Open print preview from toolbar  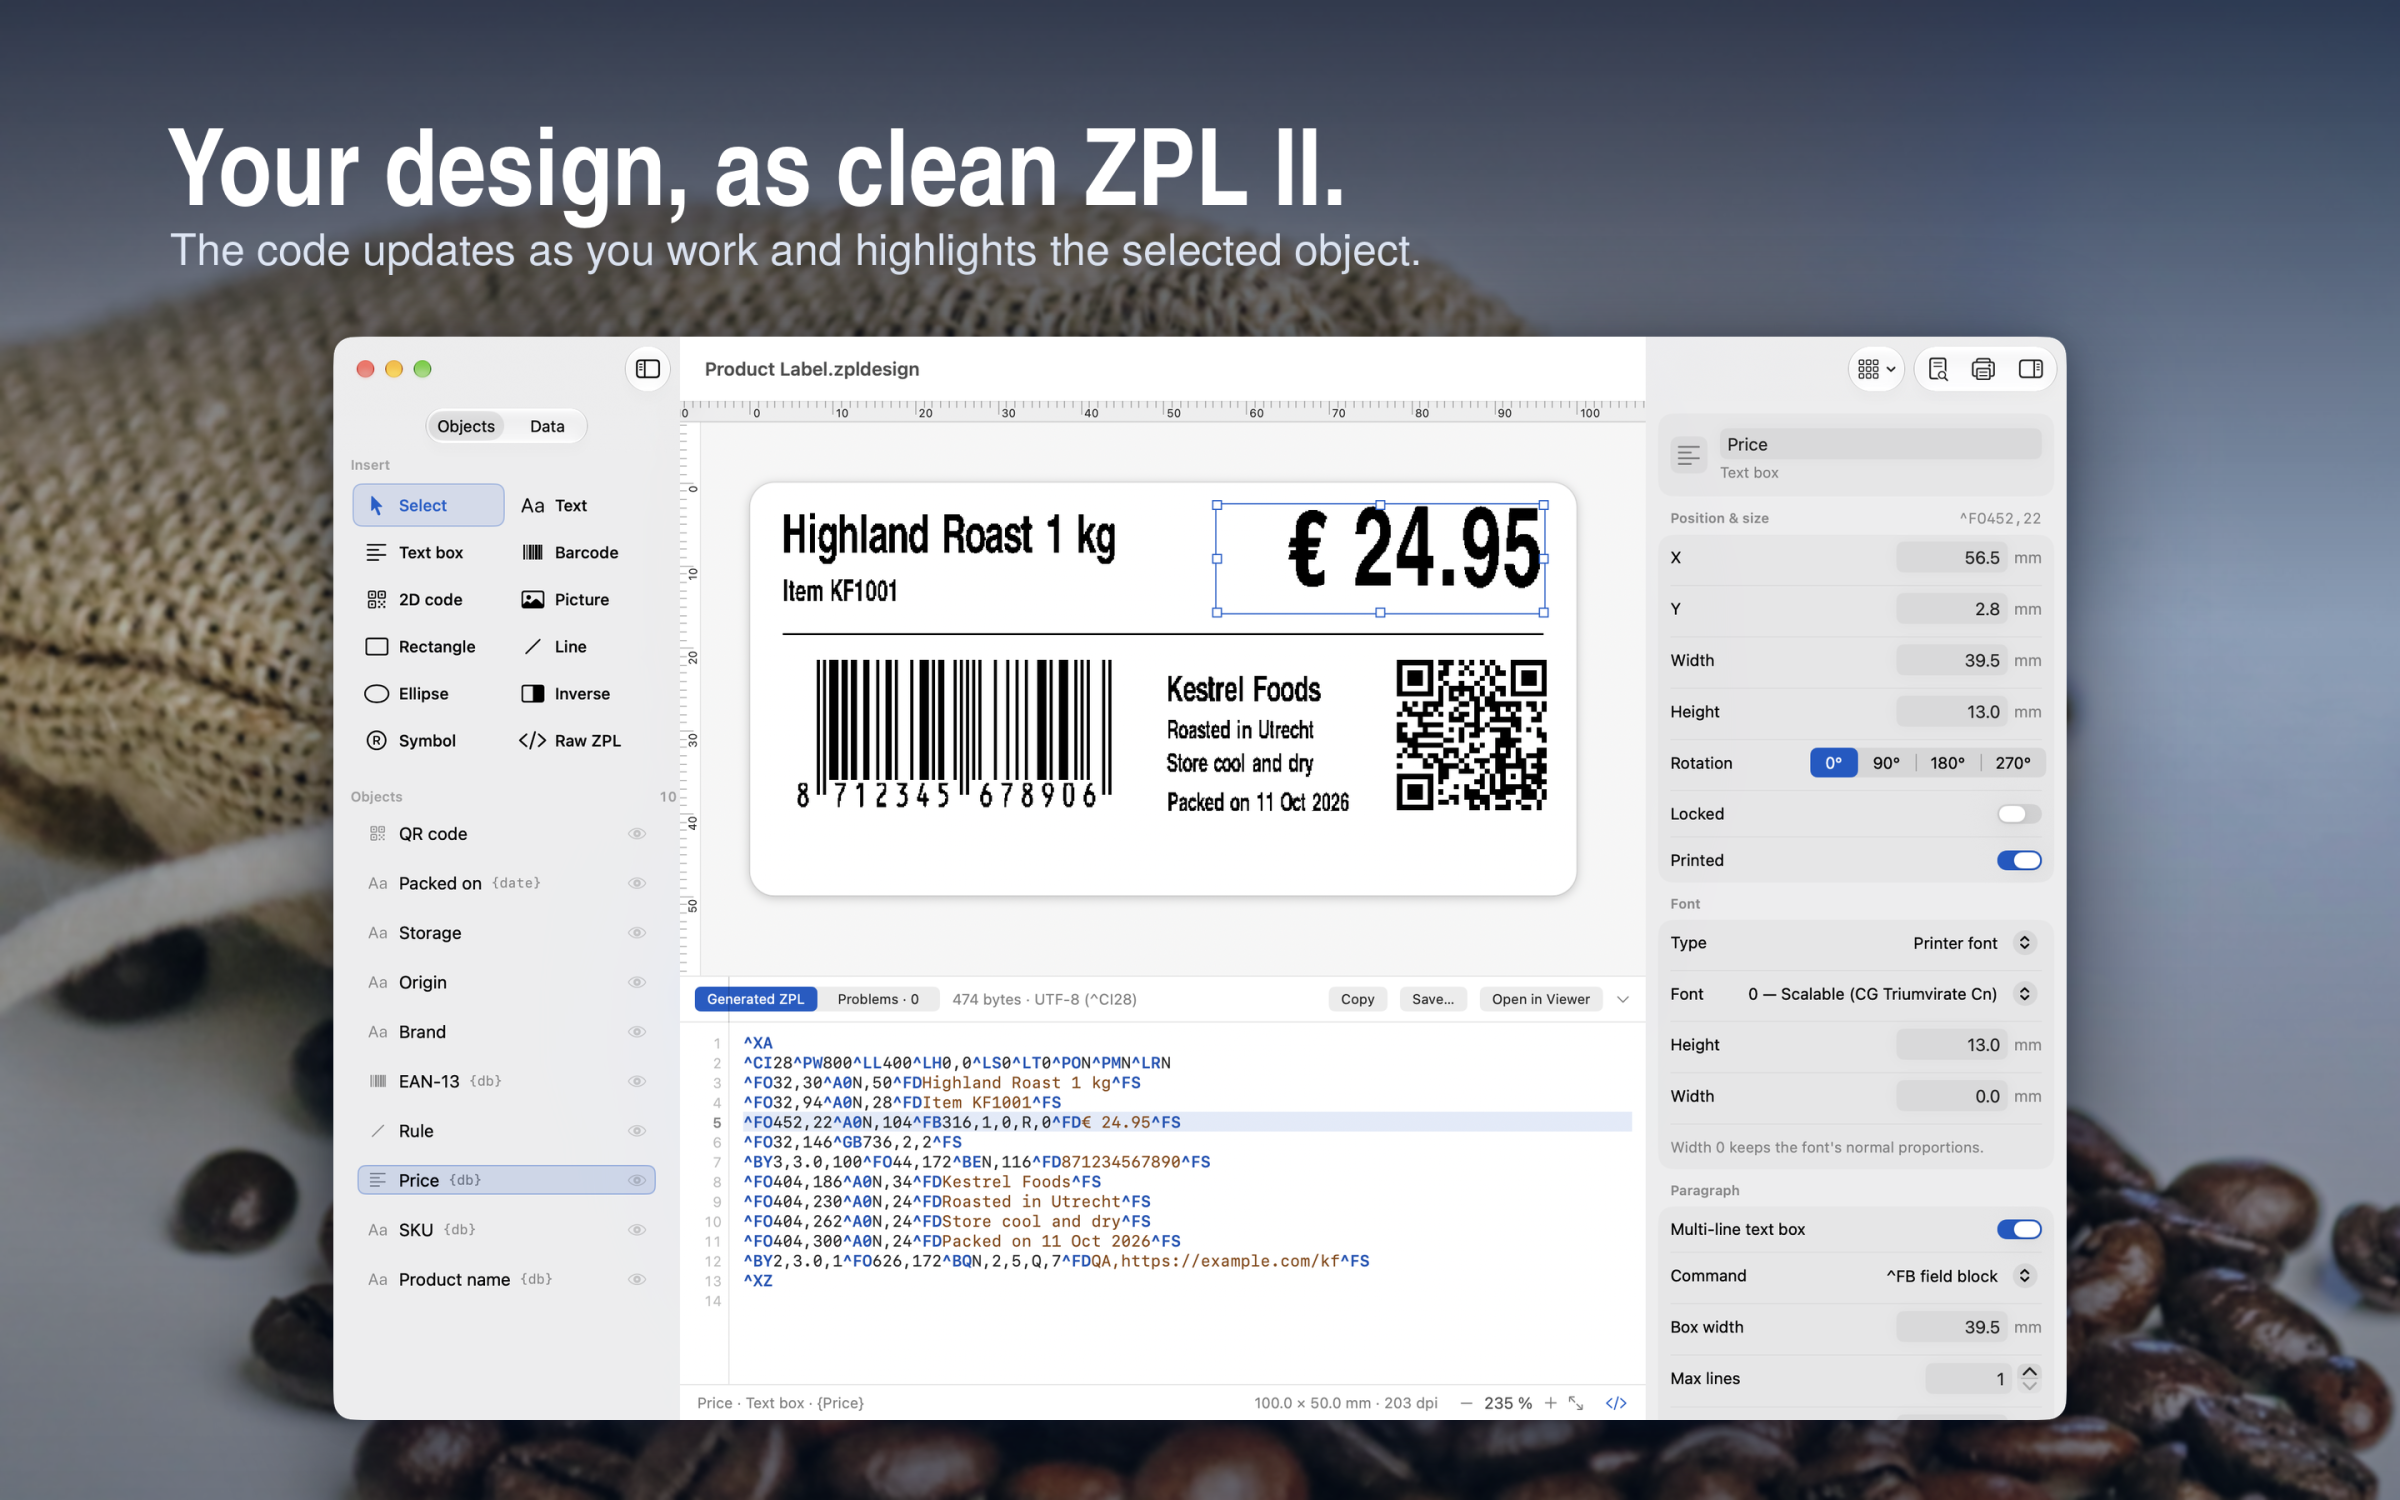pyautogui.click(x=1938, y=369)
